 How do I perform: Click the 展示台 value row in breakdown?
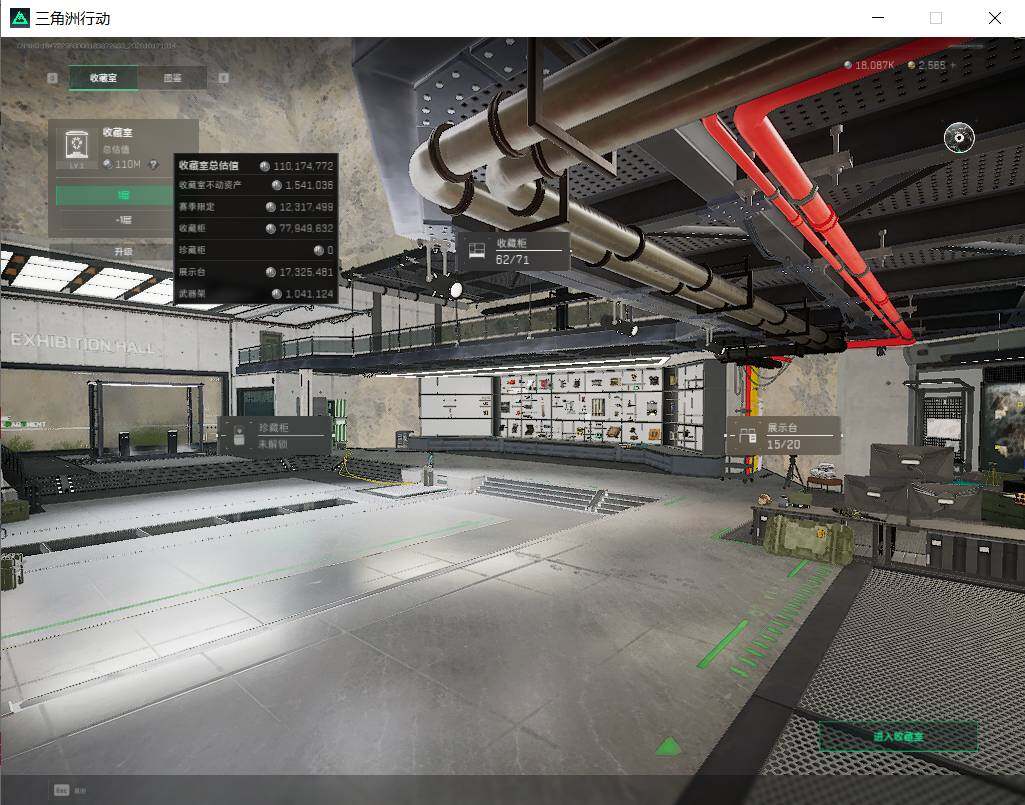point(256,271)
